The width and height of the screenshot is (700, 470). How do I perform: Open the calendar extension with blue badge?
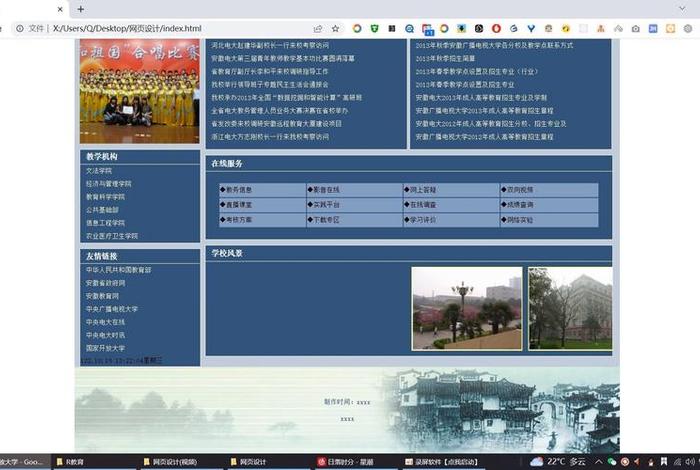tap(427, 29)
